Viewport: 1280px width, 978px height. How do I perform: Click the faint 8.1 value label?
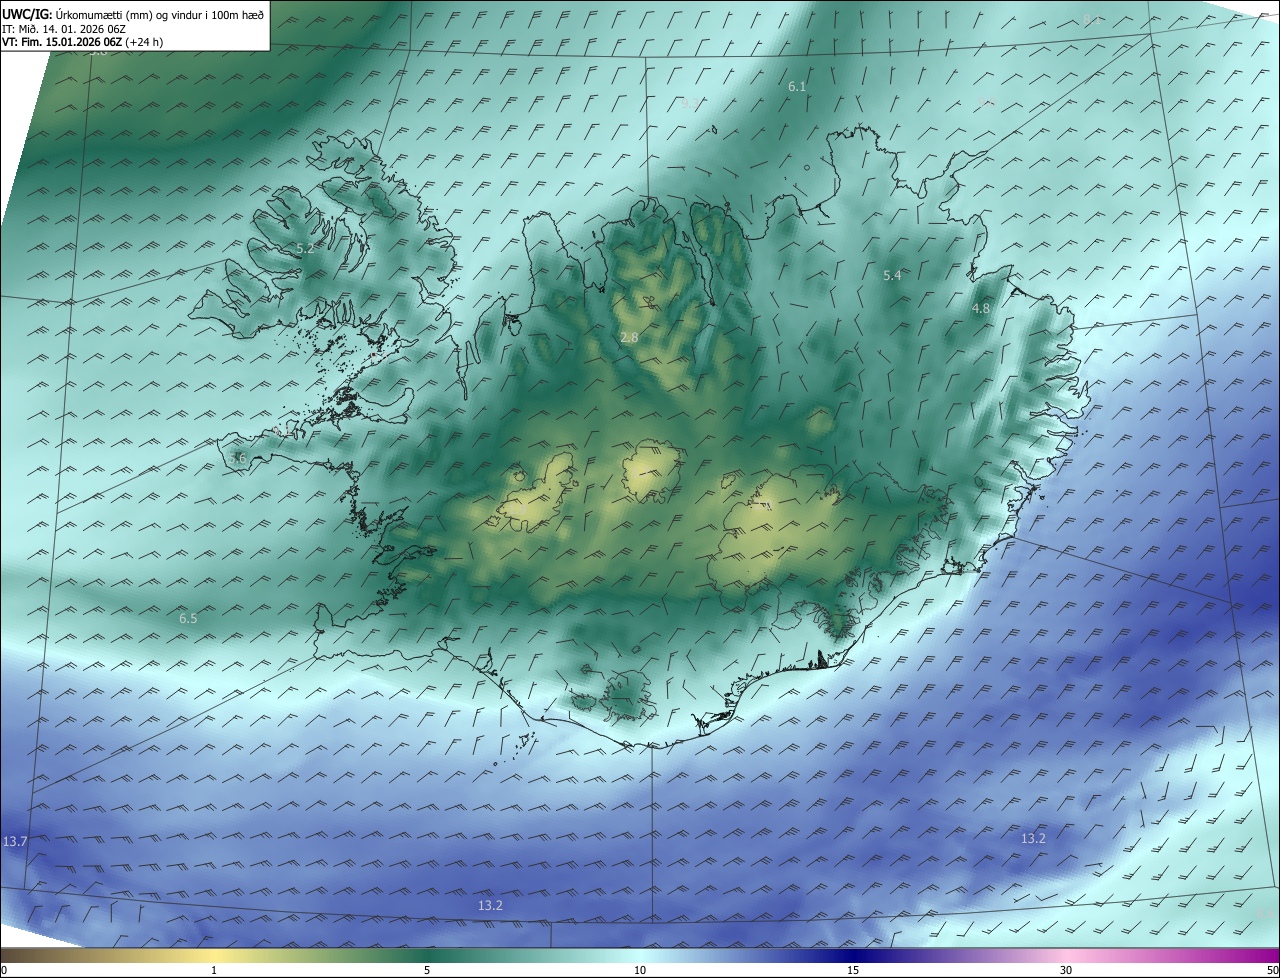(1092, 20)
